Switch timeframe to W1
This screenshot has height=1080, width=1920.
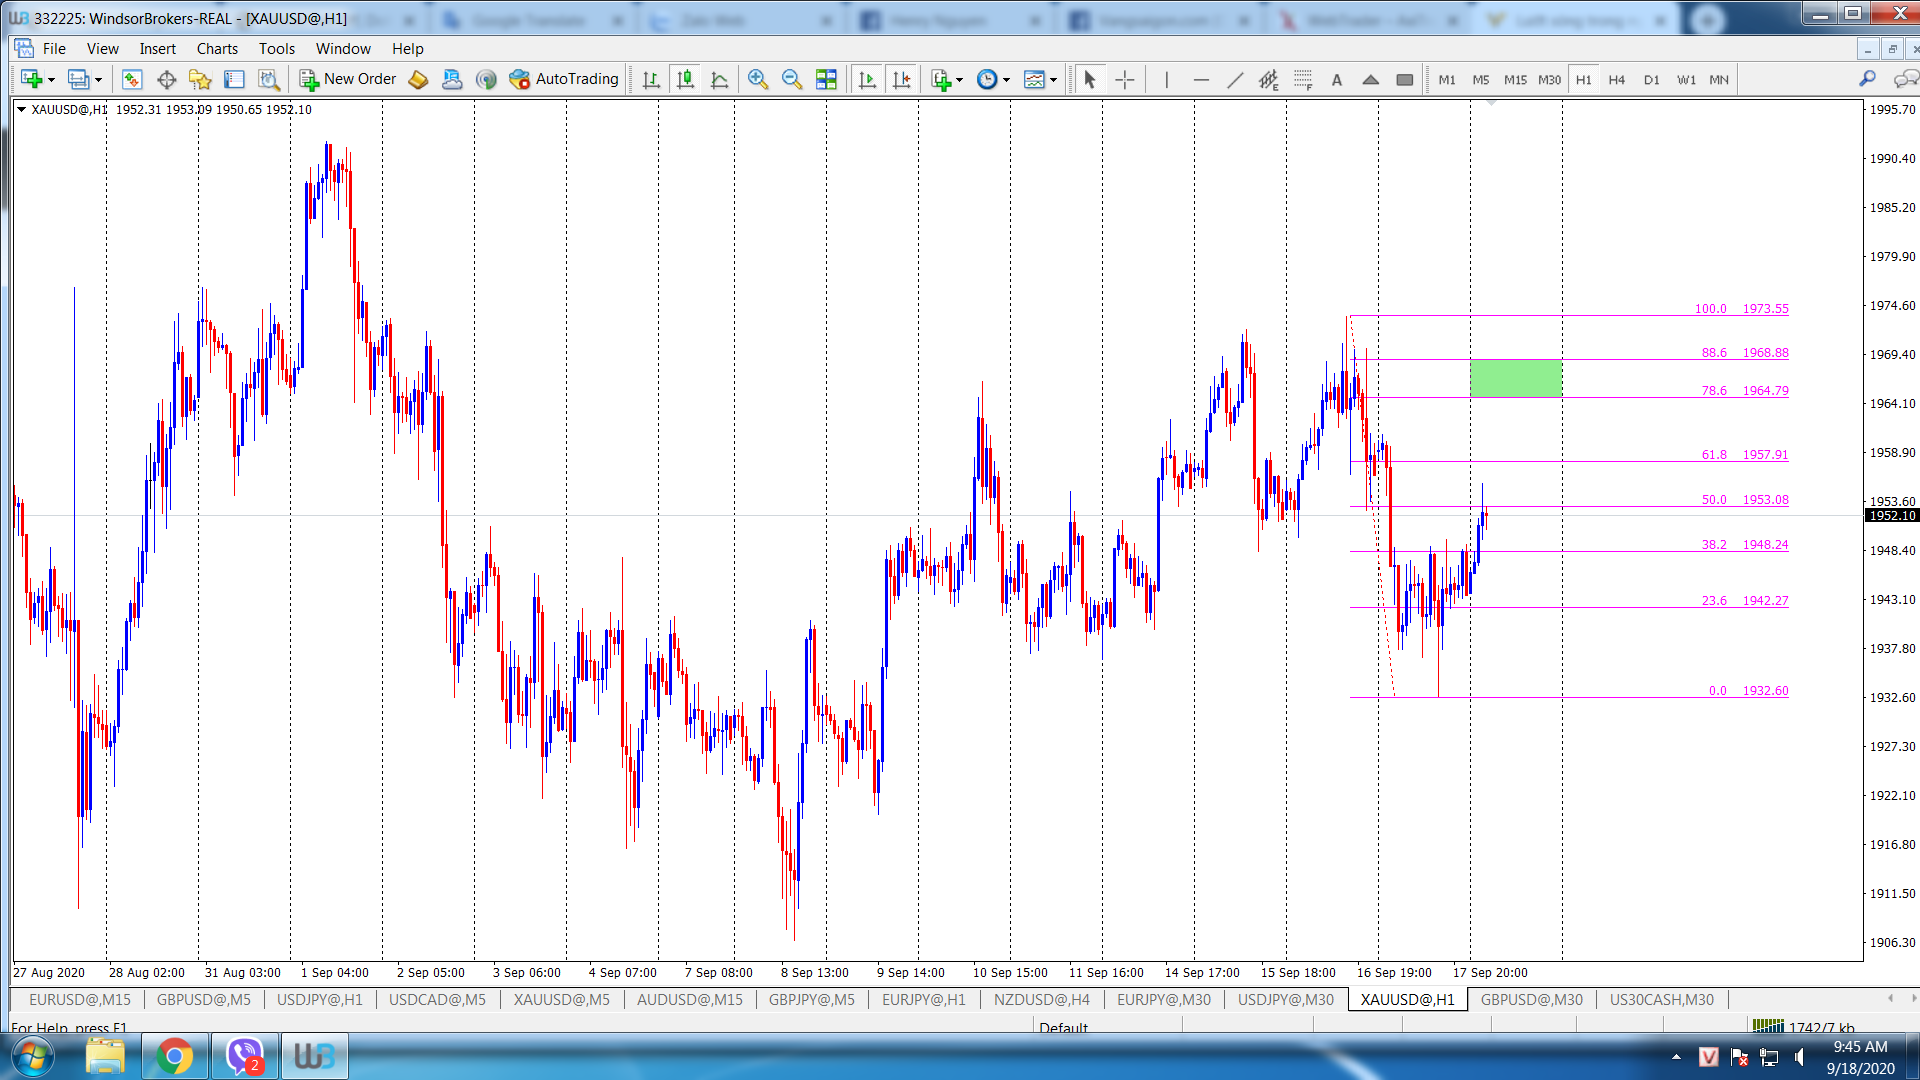[x=1686, y=79]
